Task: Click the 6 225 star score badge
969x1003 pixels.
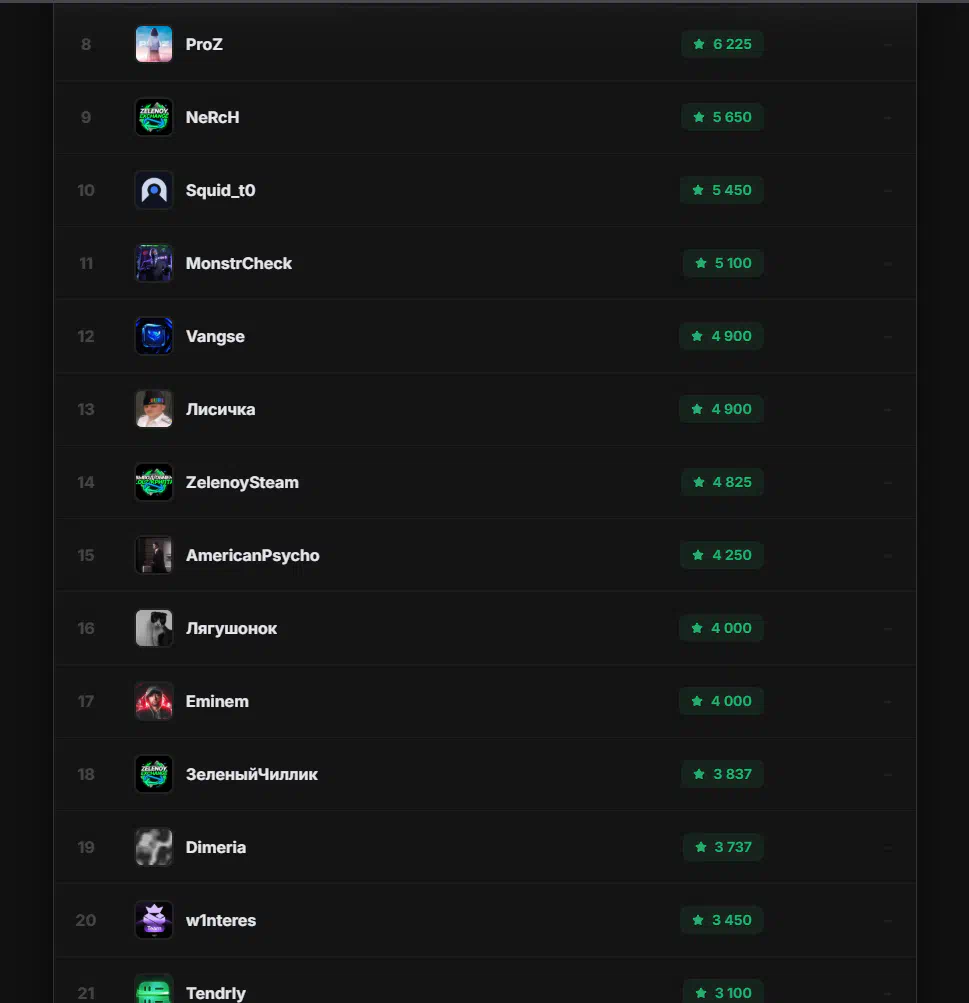Action: coord(722,44)
